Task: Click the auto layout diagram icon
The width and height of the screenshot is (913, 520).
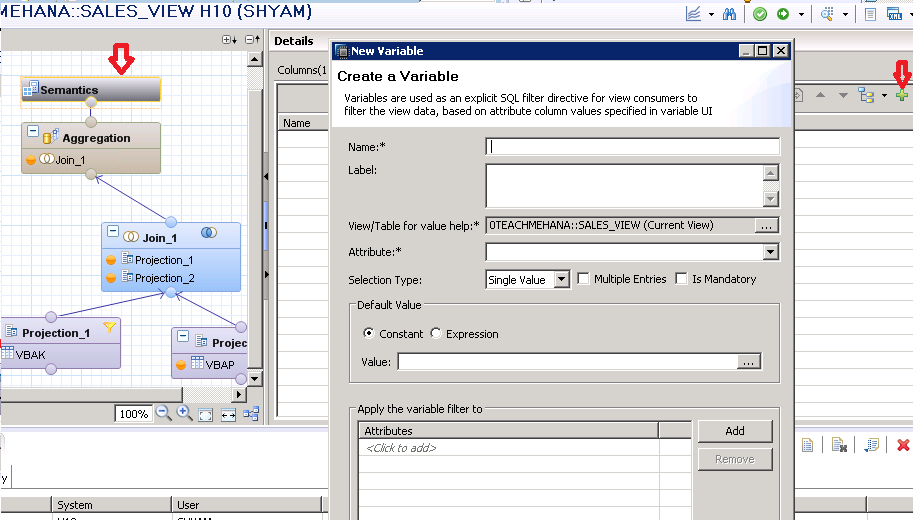Action: click(251, 414)
